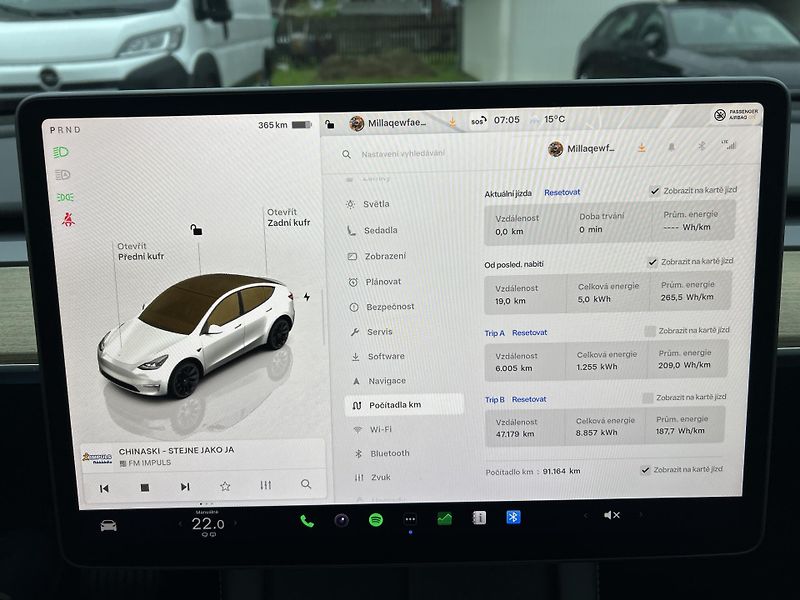Tap Otevřít Přední kufr to open the frunk

(141, 252)
